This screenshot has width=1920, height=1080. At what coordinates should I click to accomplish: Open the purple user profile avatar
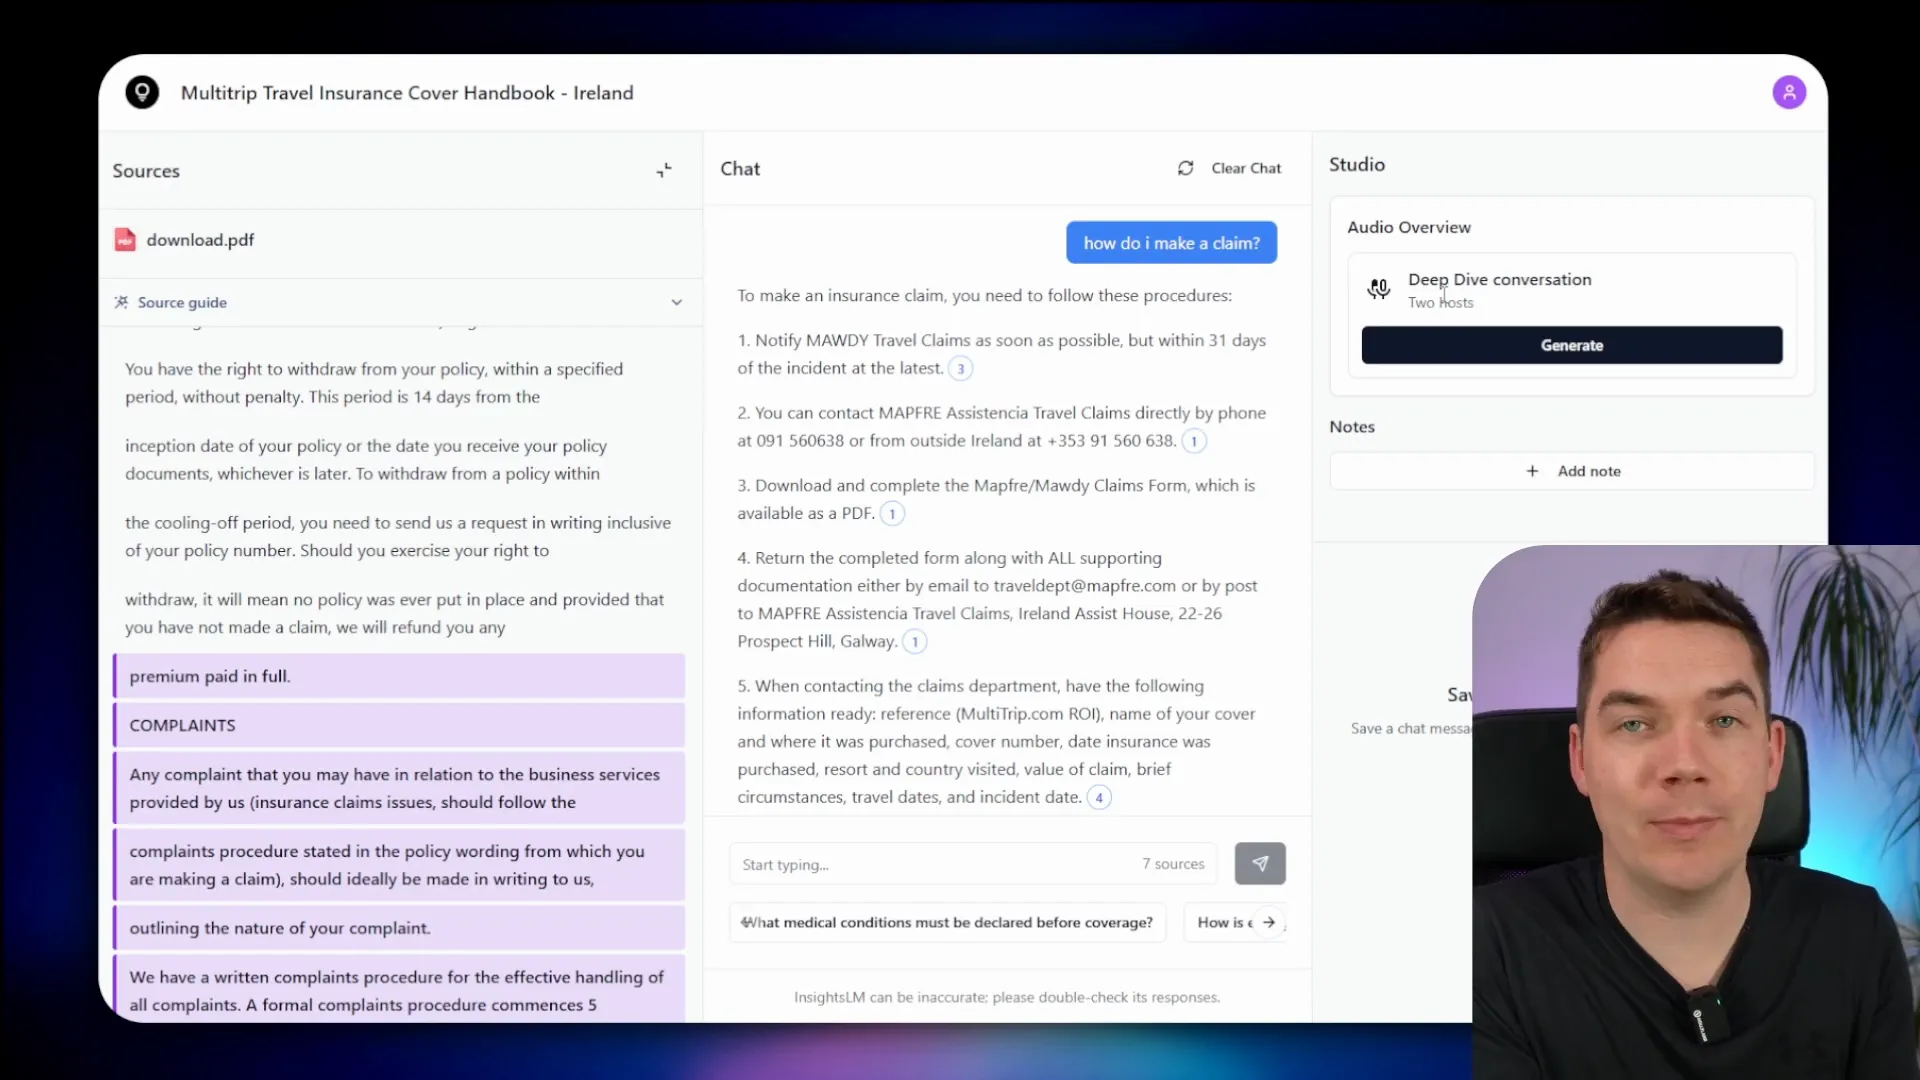(x=1789, y=92)
